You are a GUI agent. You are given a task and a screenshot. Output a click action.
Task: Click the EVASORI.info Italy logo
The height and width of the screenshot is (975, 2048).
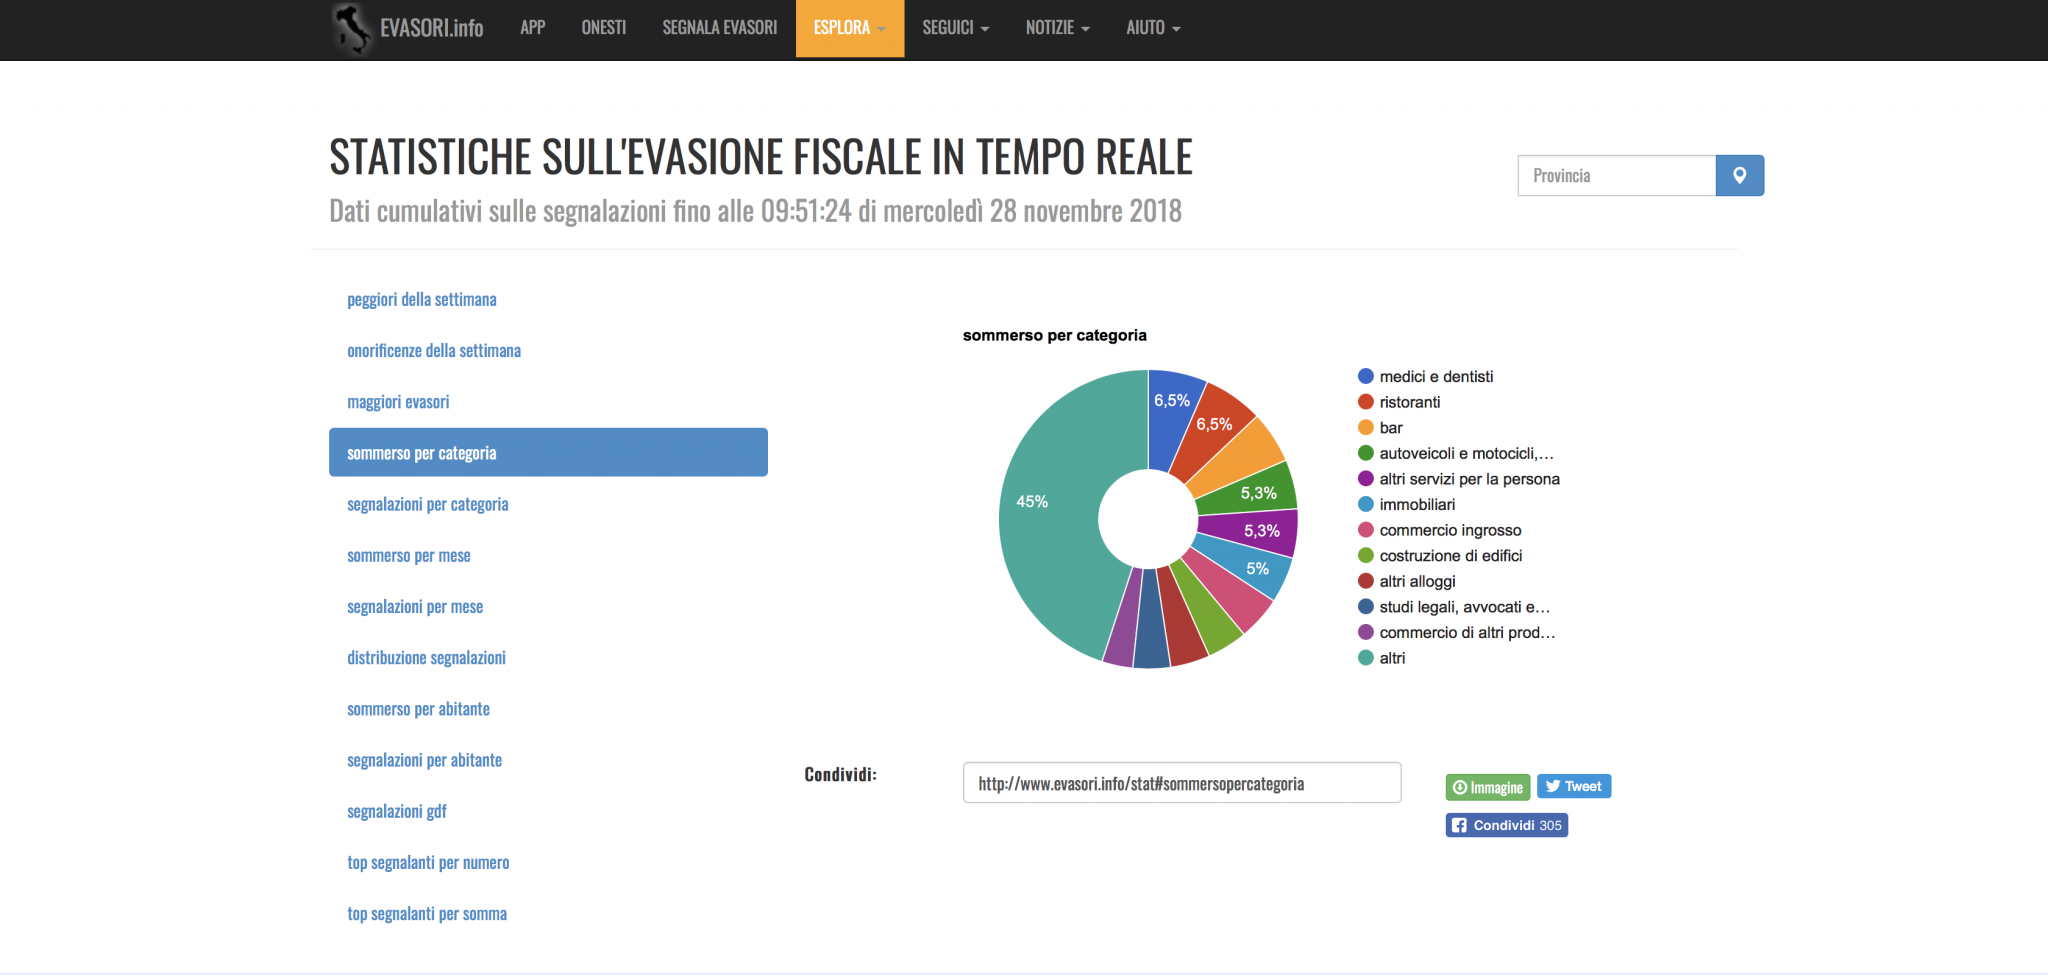(351, 28)
